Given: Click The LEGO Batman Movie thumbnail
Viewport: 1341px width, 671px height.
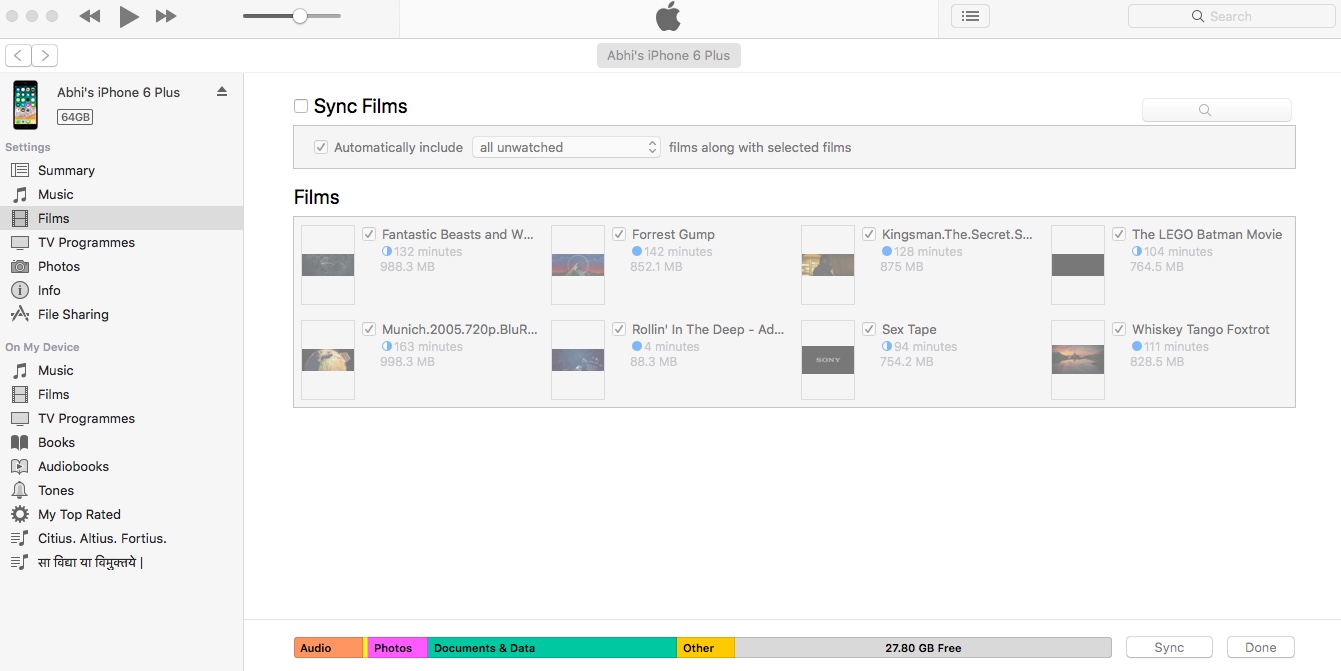Looking at the screenshot, I should (1078, 264).
